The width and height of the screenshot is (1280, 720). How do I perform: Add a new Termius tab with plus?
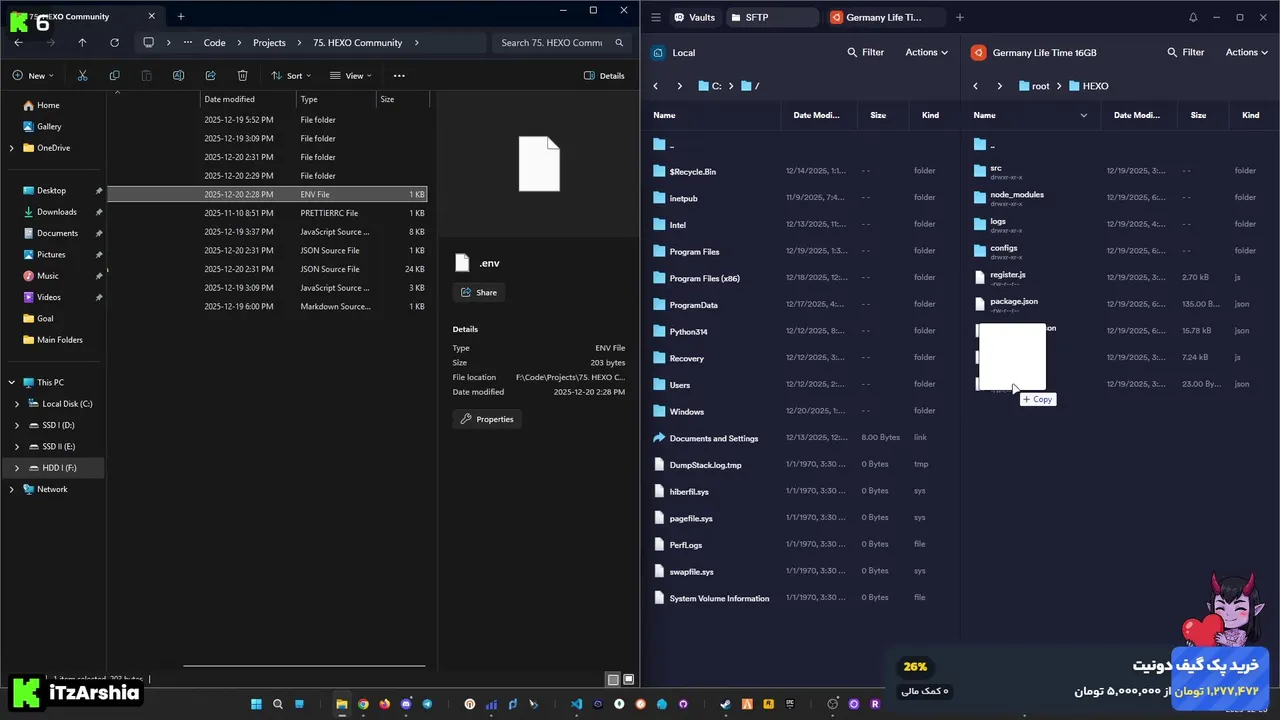coord(959,17)
